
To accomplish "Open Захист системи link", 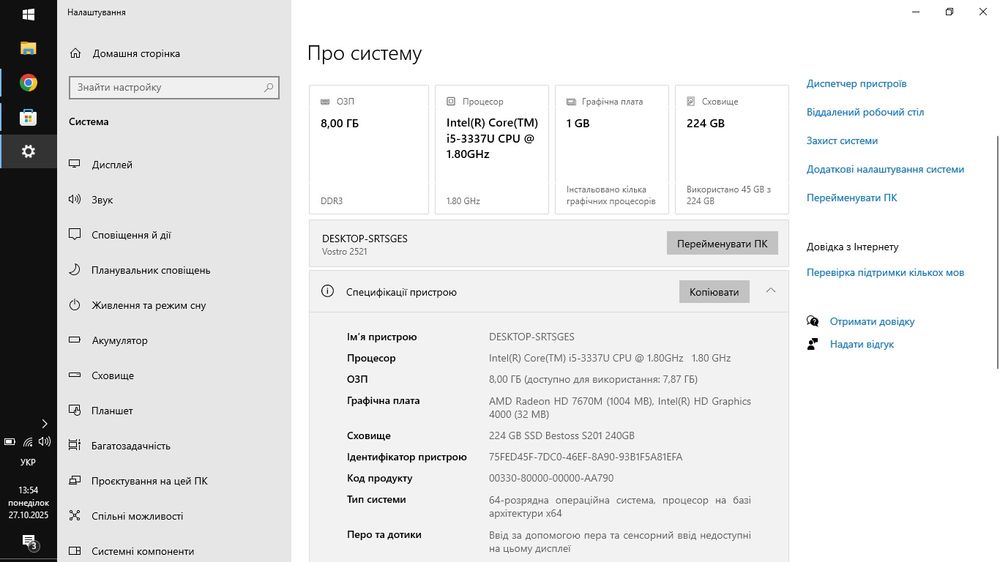I will (842, 141).
